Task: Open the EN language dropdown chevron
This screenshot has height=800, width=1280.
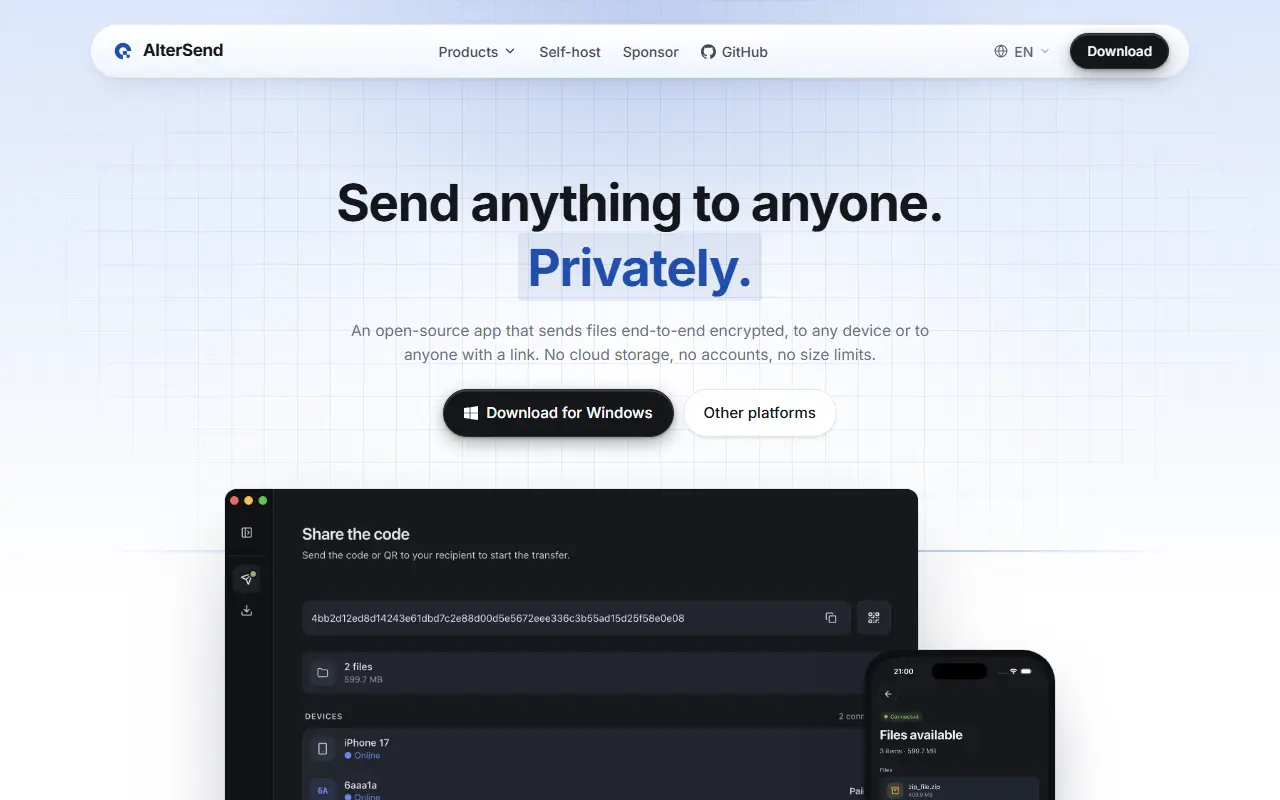Action: pyautogui.click(x=1045, y=51)
